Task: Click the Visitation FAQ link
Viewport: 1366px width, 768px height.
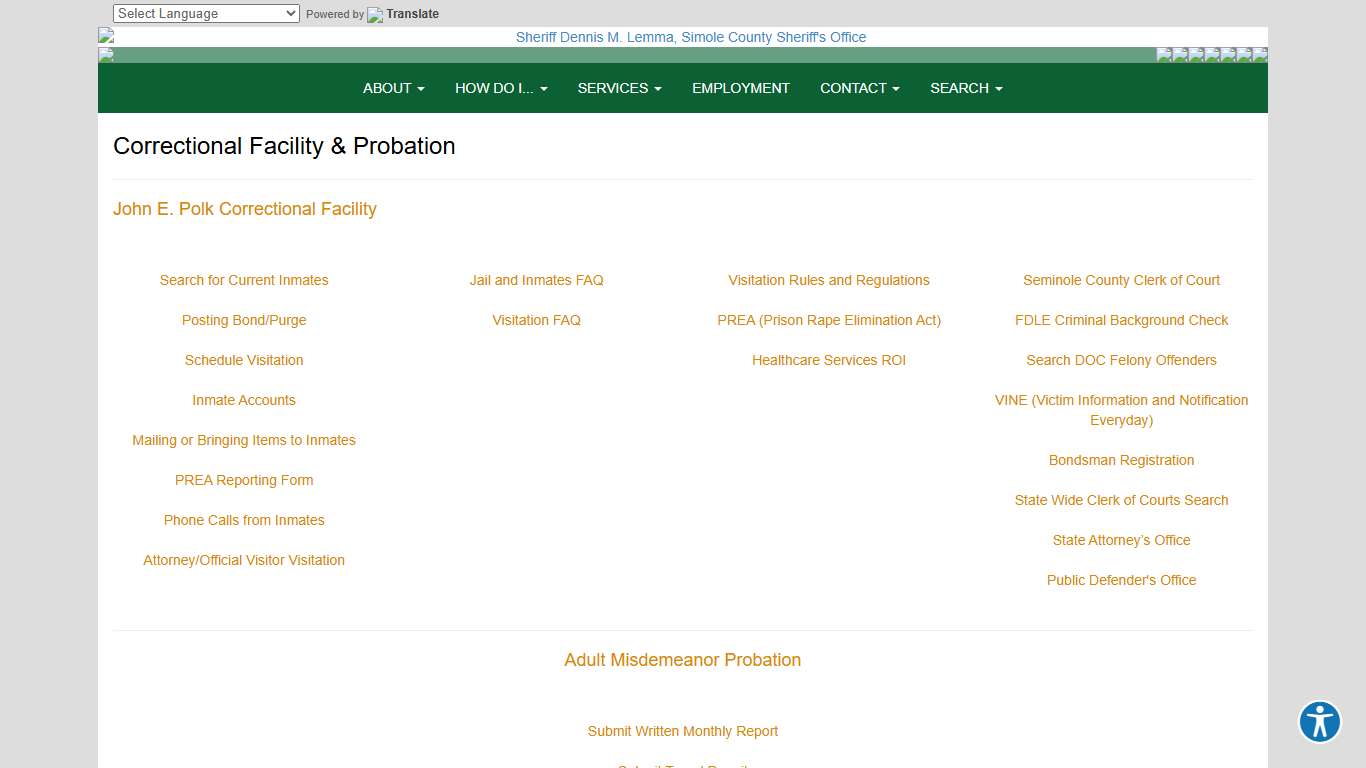Action: (x=536, y=320)
